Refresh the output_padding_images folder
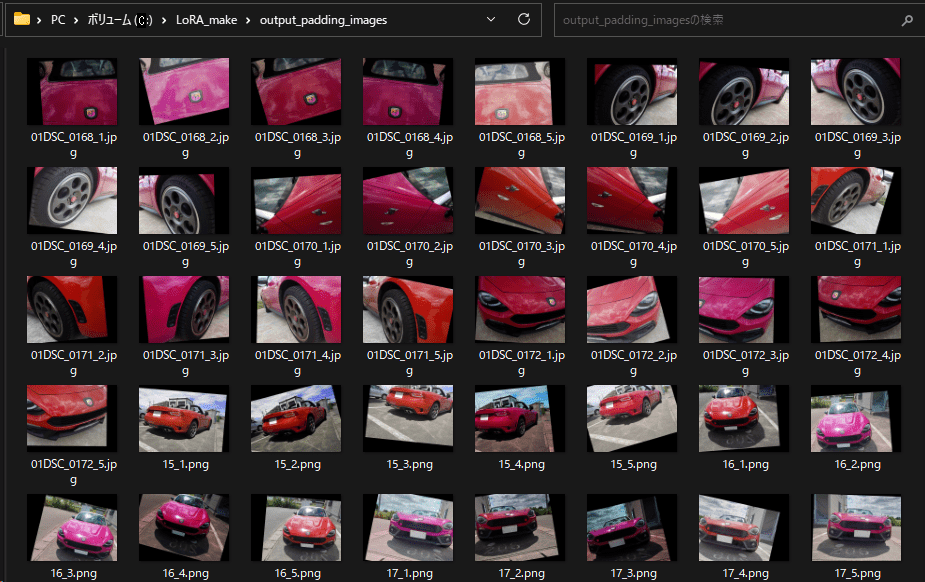The width and height of the screenshot is (925, 582). pos(524,19)
